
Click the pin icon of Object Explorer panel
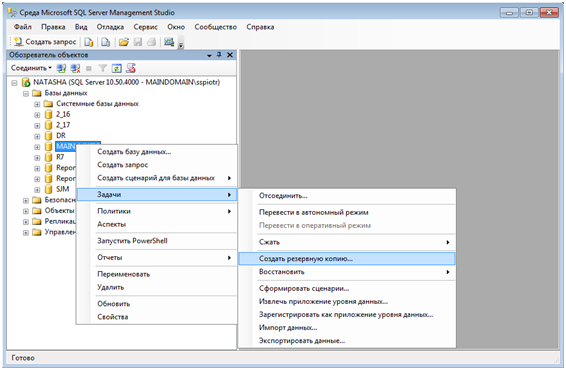point(219,55)
